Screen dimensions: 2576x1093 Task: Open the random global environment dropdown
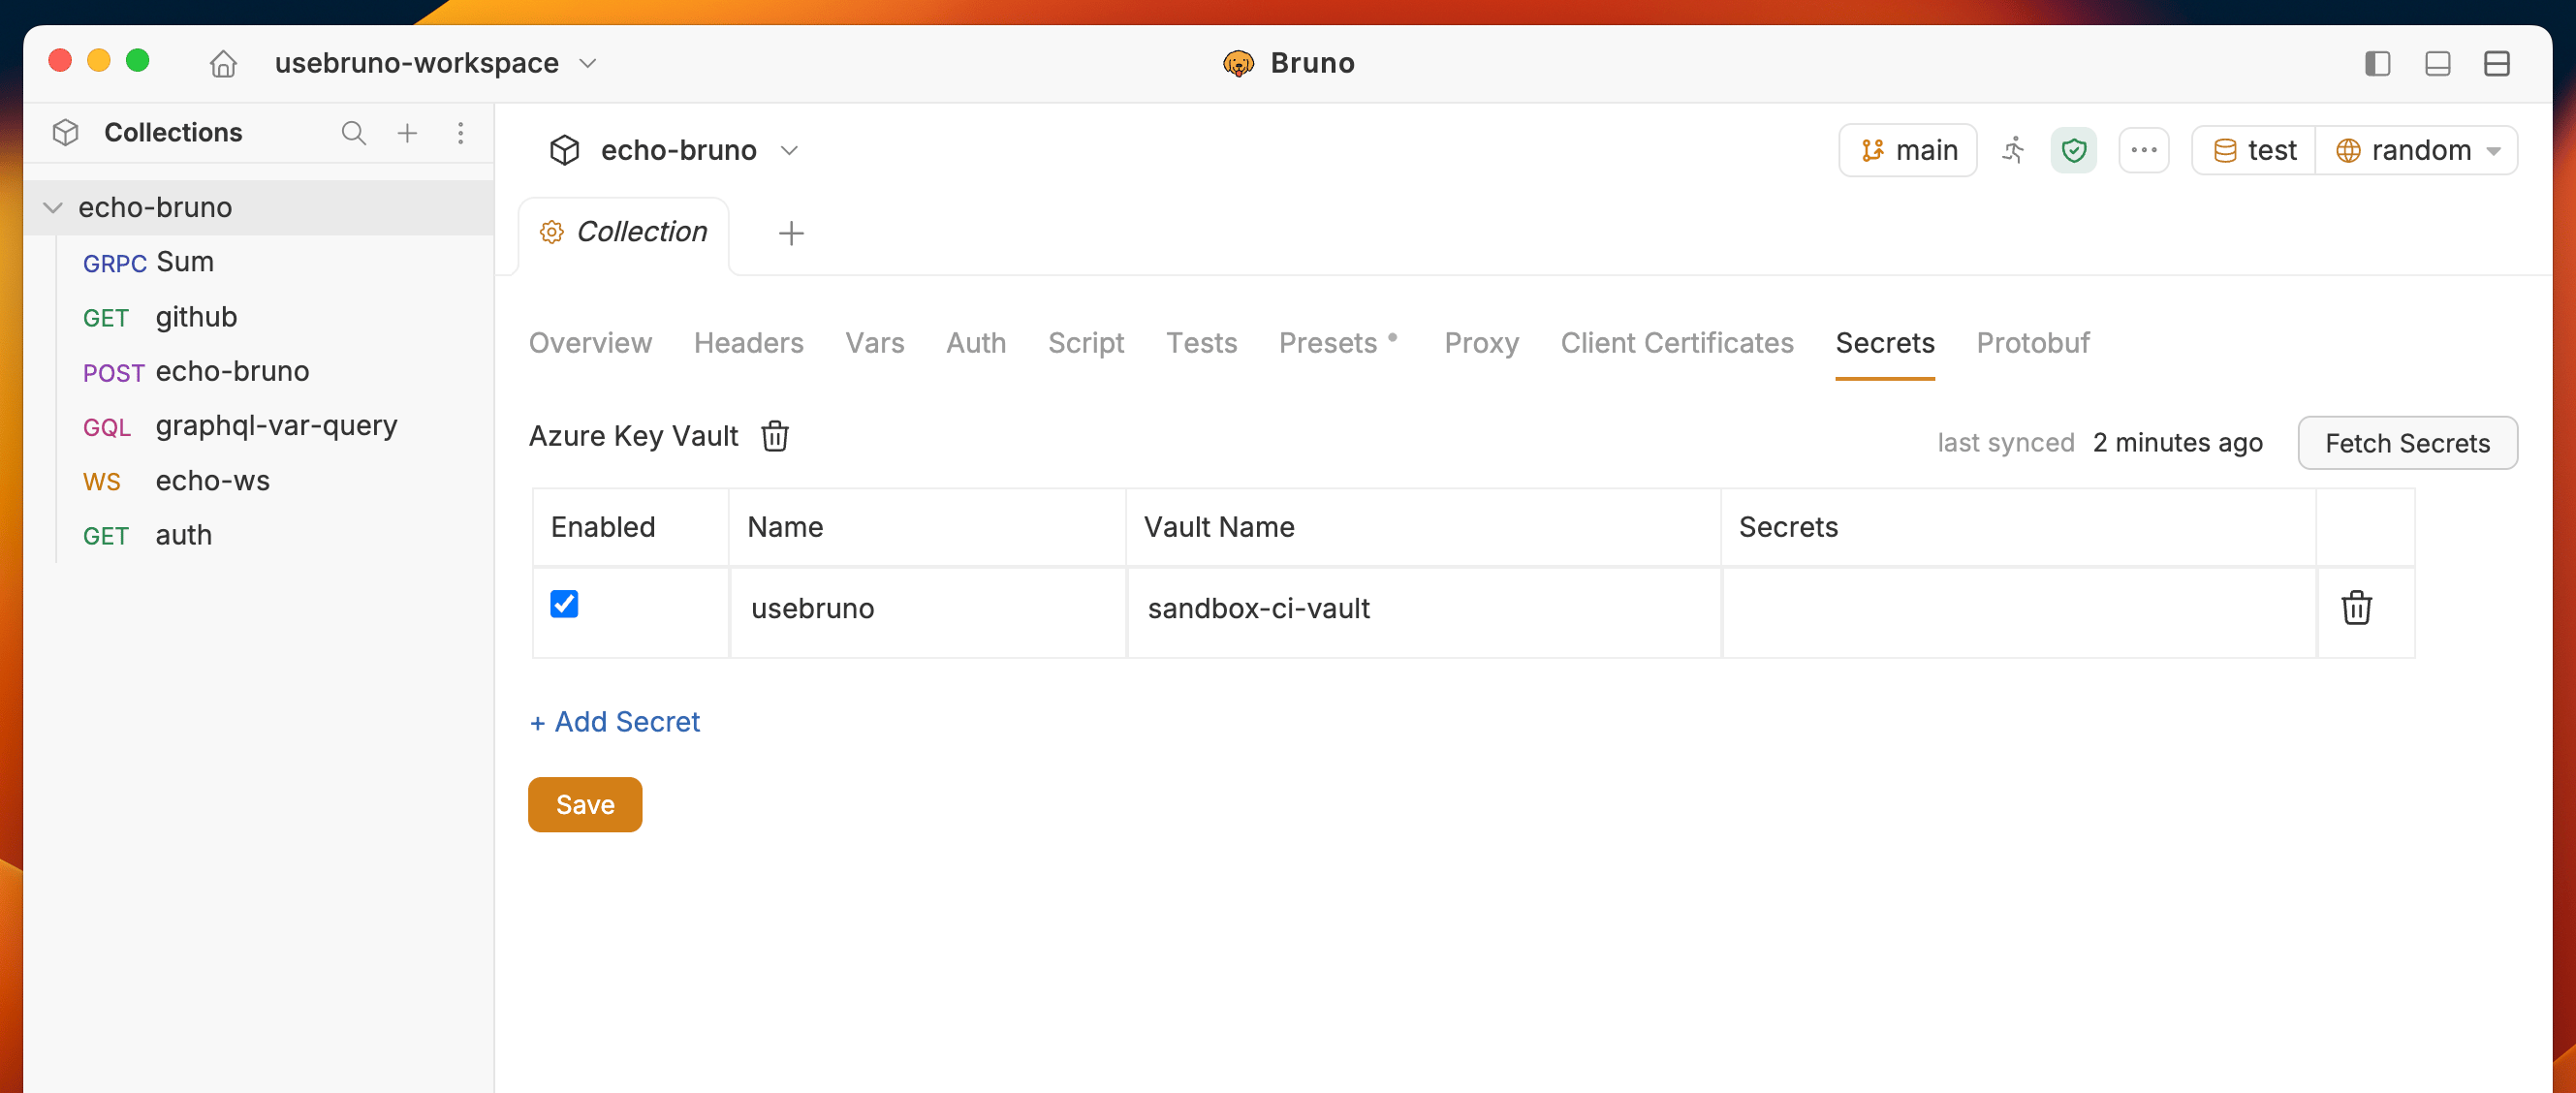pyautogui.click(x=2416, y=150)
